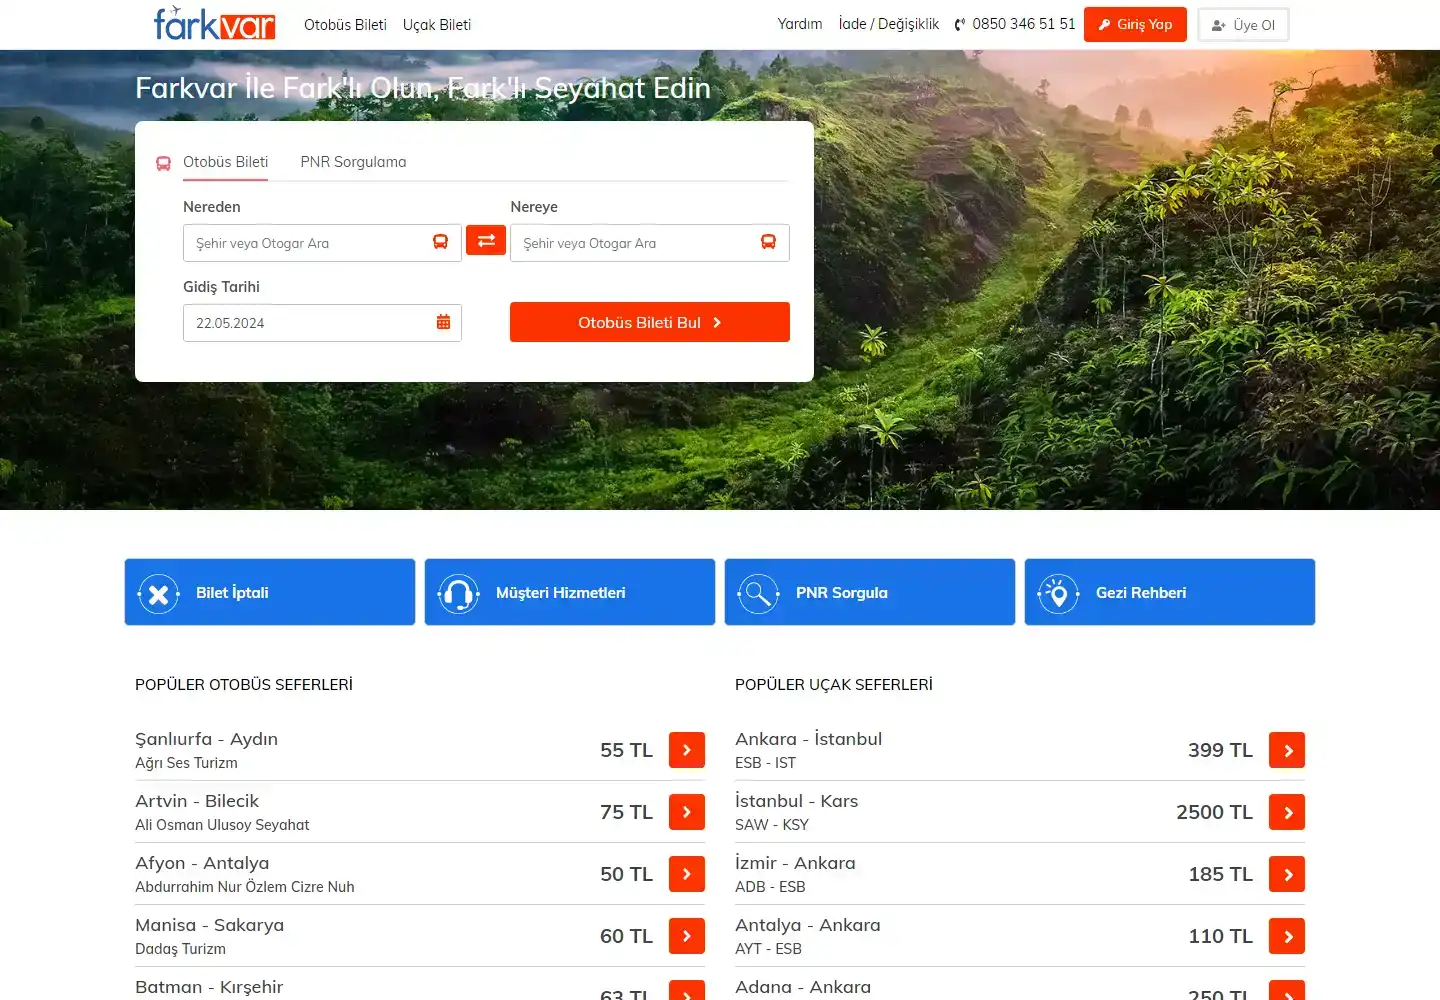This screenshot has height=1000, width=1440.
Task: Click Dadaş Turizm company name
Action: (180, 949)
